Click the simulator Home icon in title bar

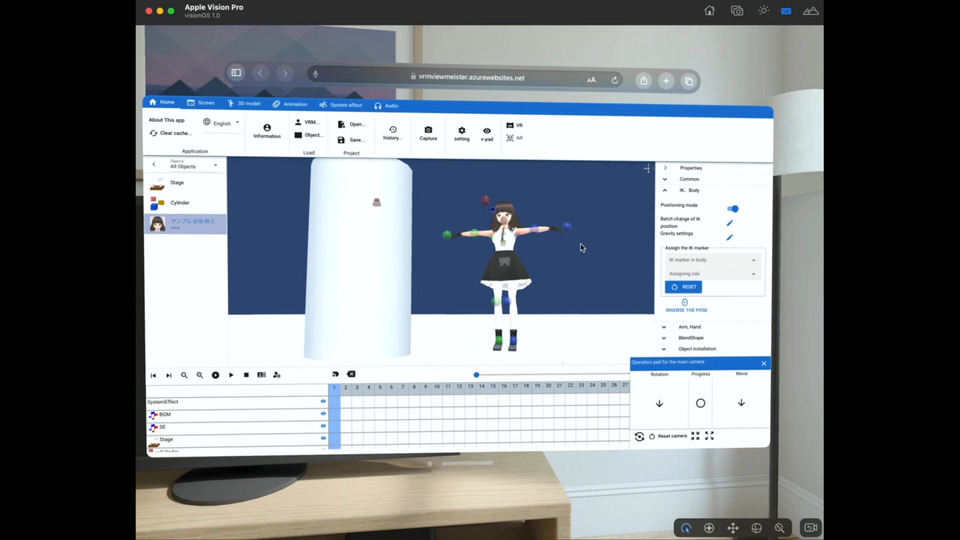pos(709,10)
